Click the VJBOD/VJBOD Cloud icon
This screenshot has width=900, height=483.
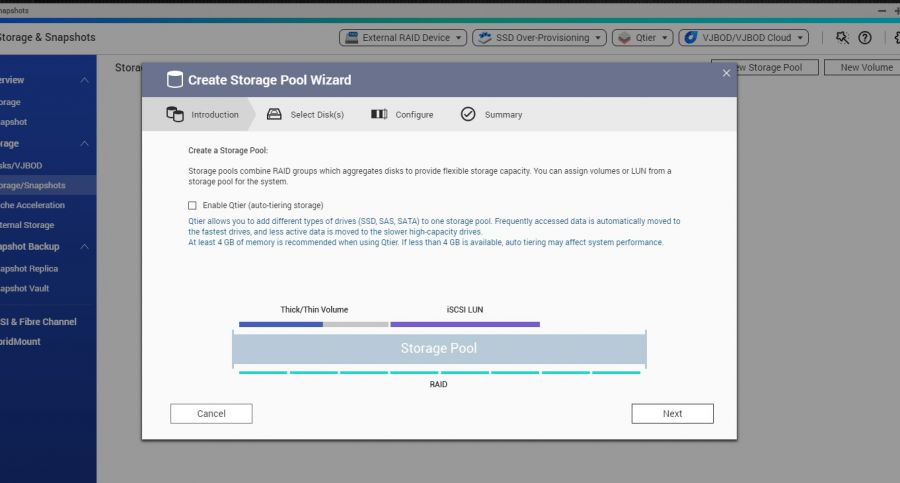690,38
